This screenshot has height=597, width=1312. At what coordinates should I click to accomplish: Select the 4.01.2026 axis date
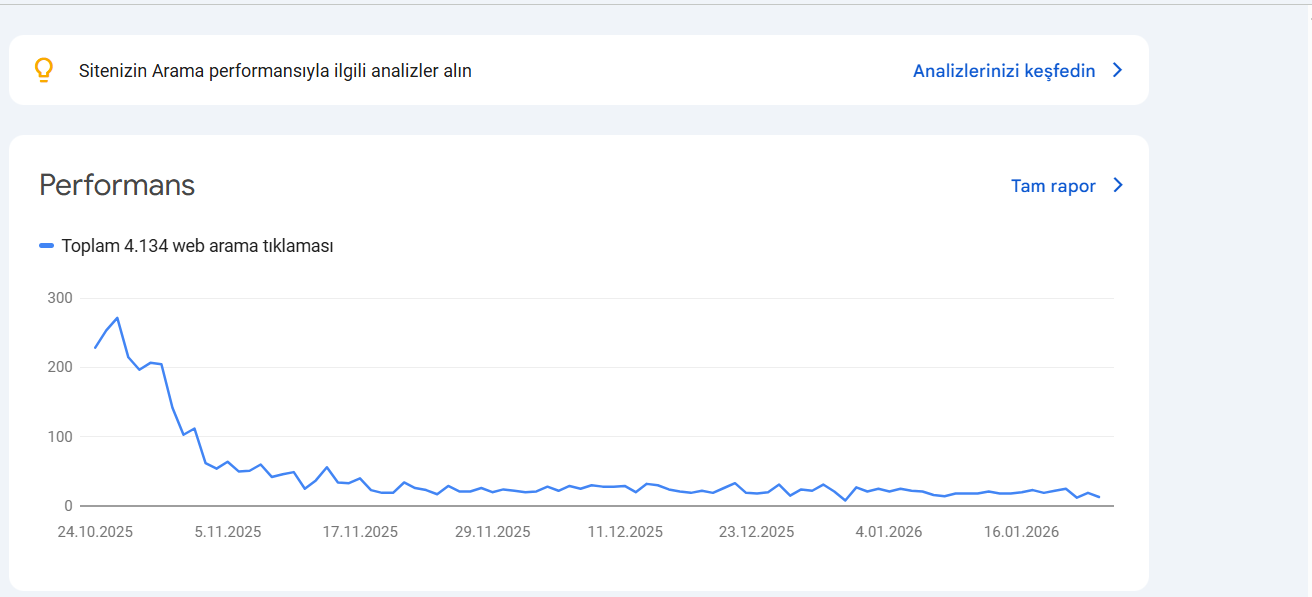[x=889, y=532]
